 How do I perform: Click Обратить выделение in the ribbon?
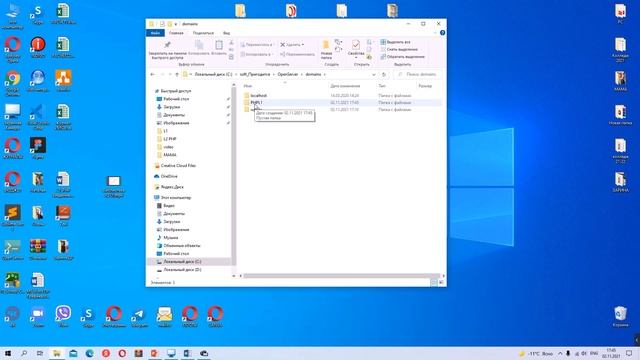pyautogui.click(x=402, y=57)
